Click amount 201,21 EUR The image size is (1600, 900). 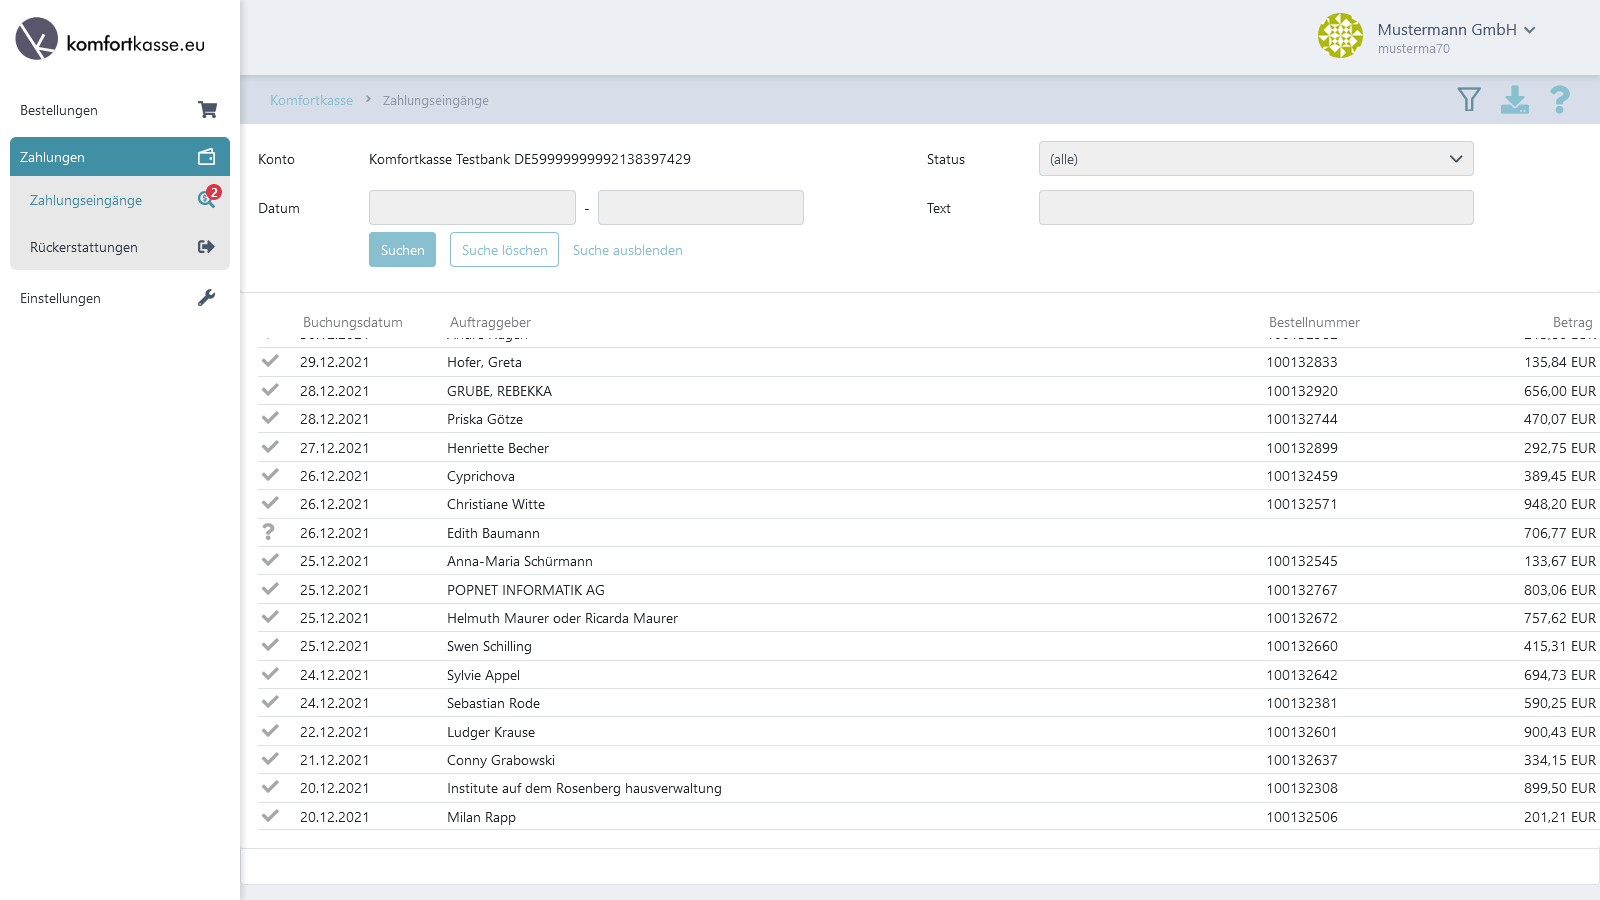[x=1560, y=817]
